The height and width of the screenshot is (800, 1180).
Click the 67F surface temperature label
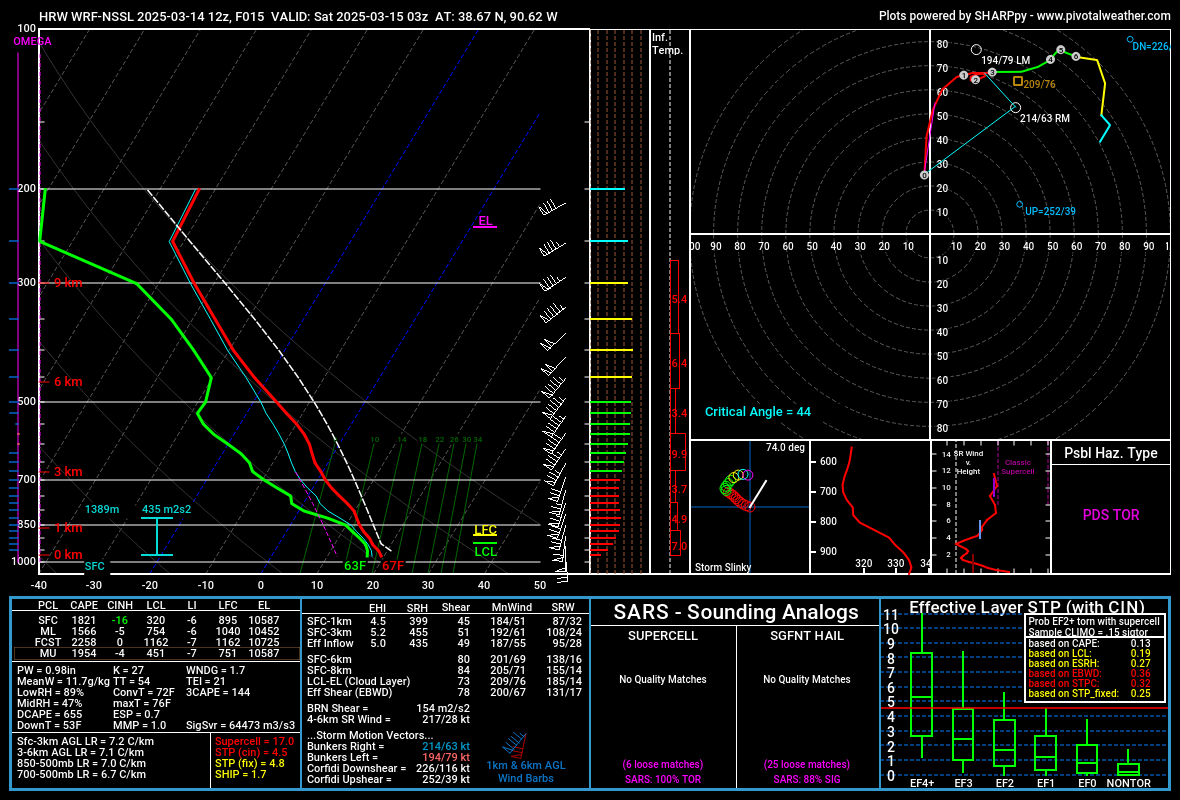tap(392, 566)
